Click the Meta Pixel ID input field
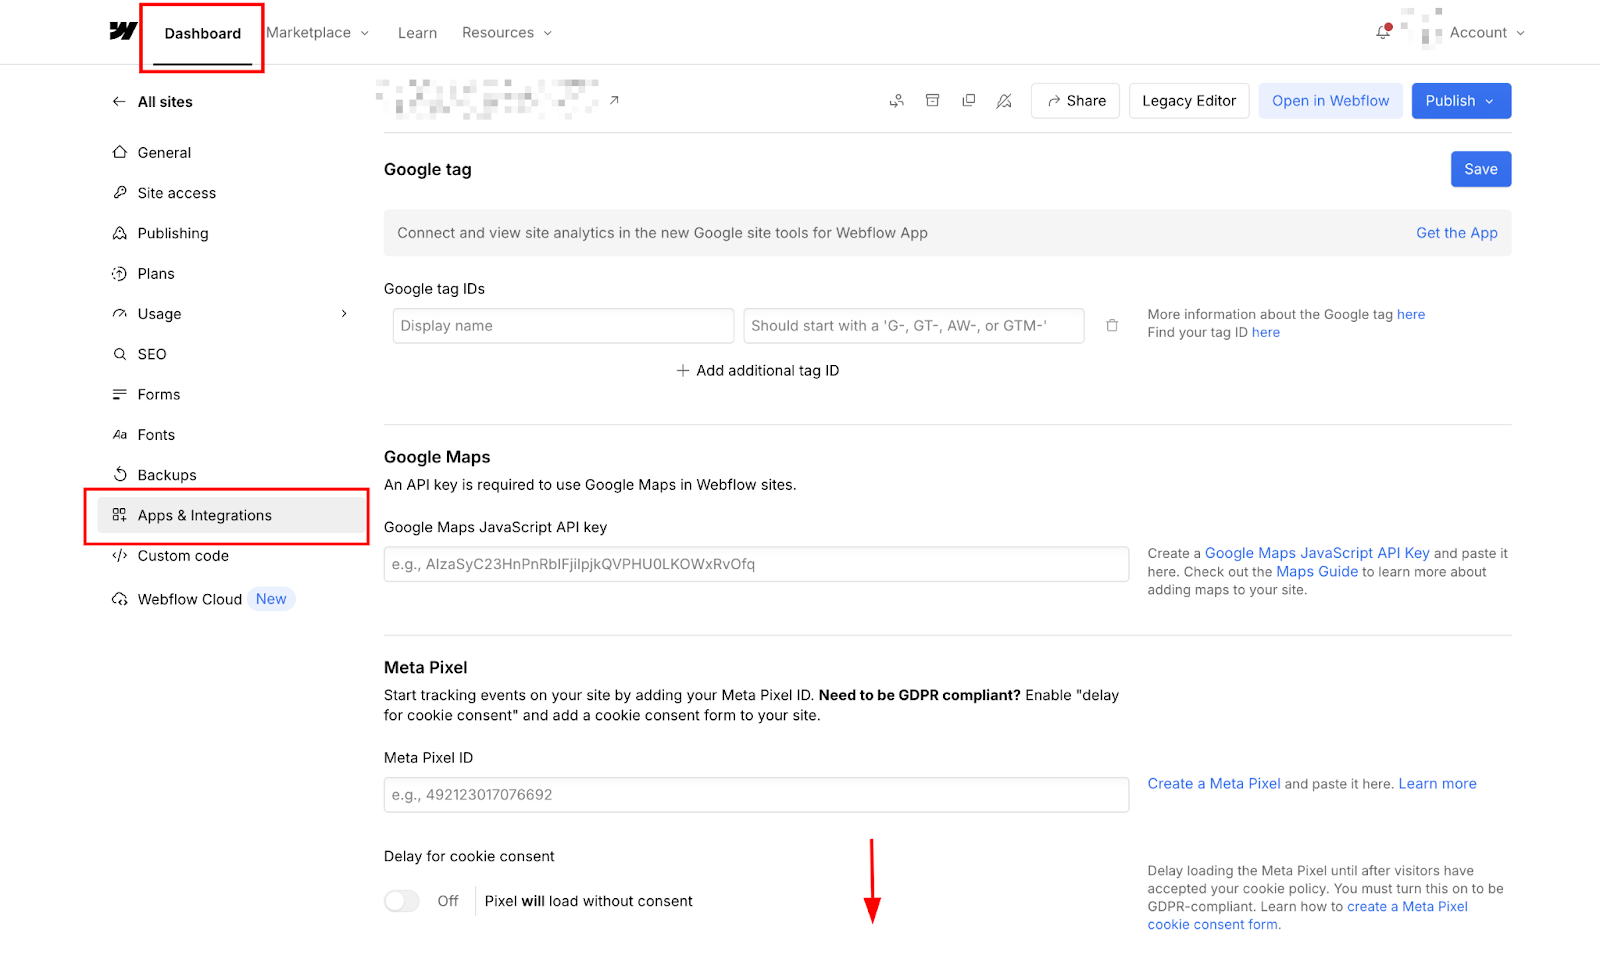 click(756, 795)
